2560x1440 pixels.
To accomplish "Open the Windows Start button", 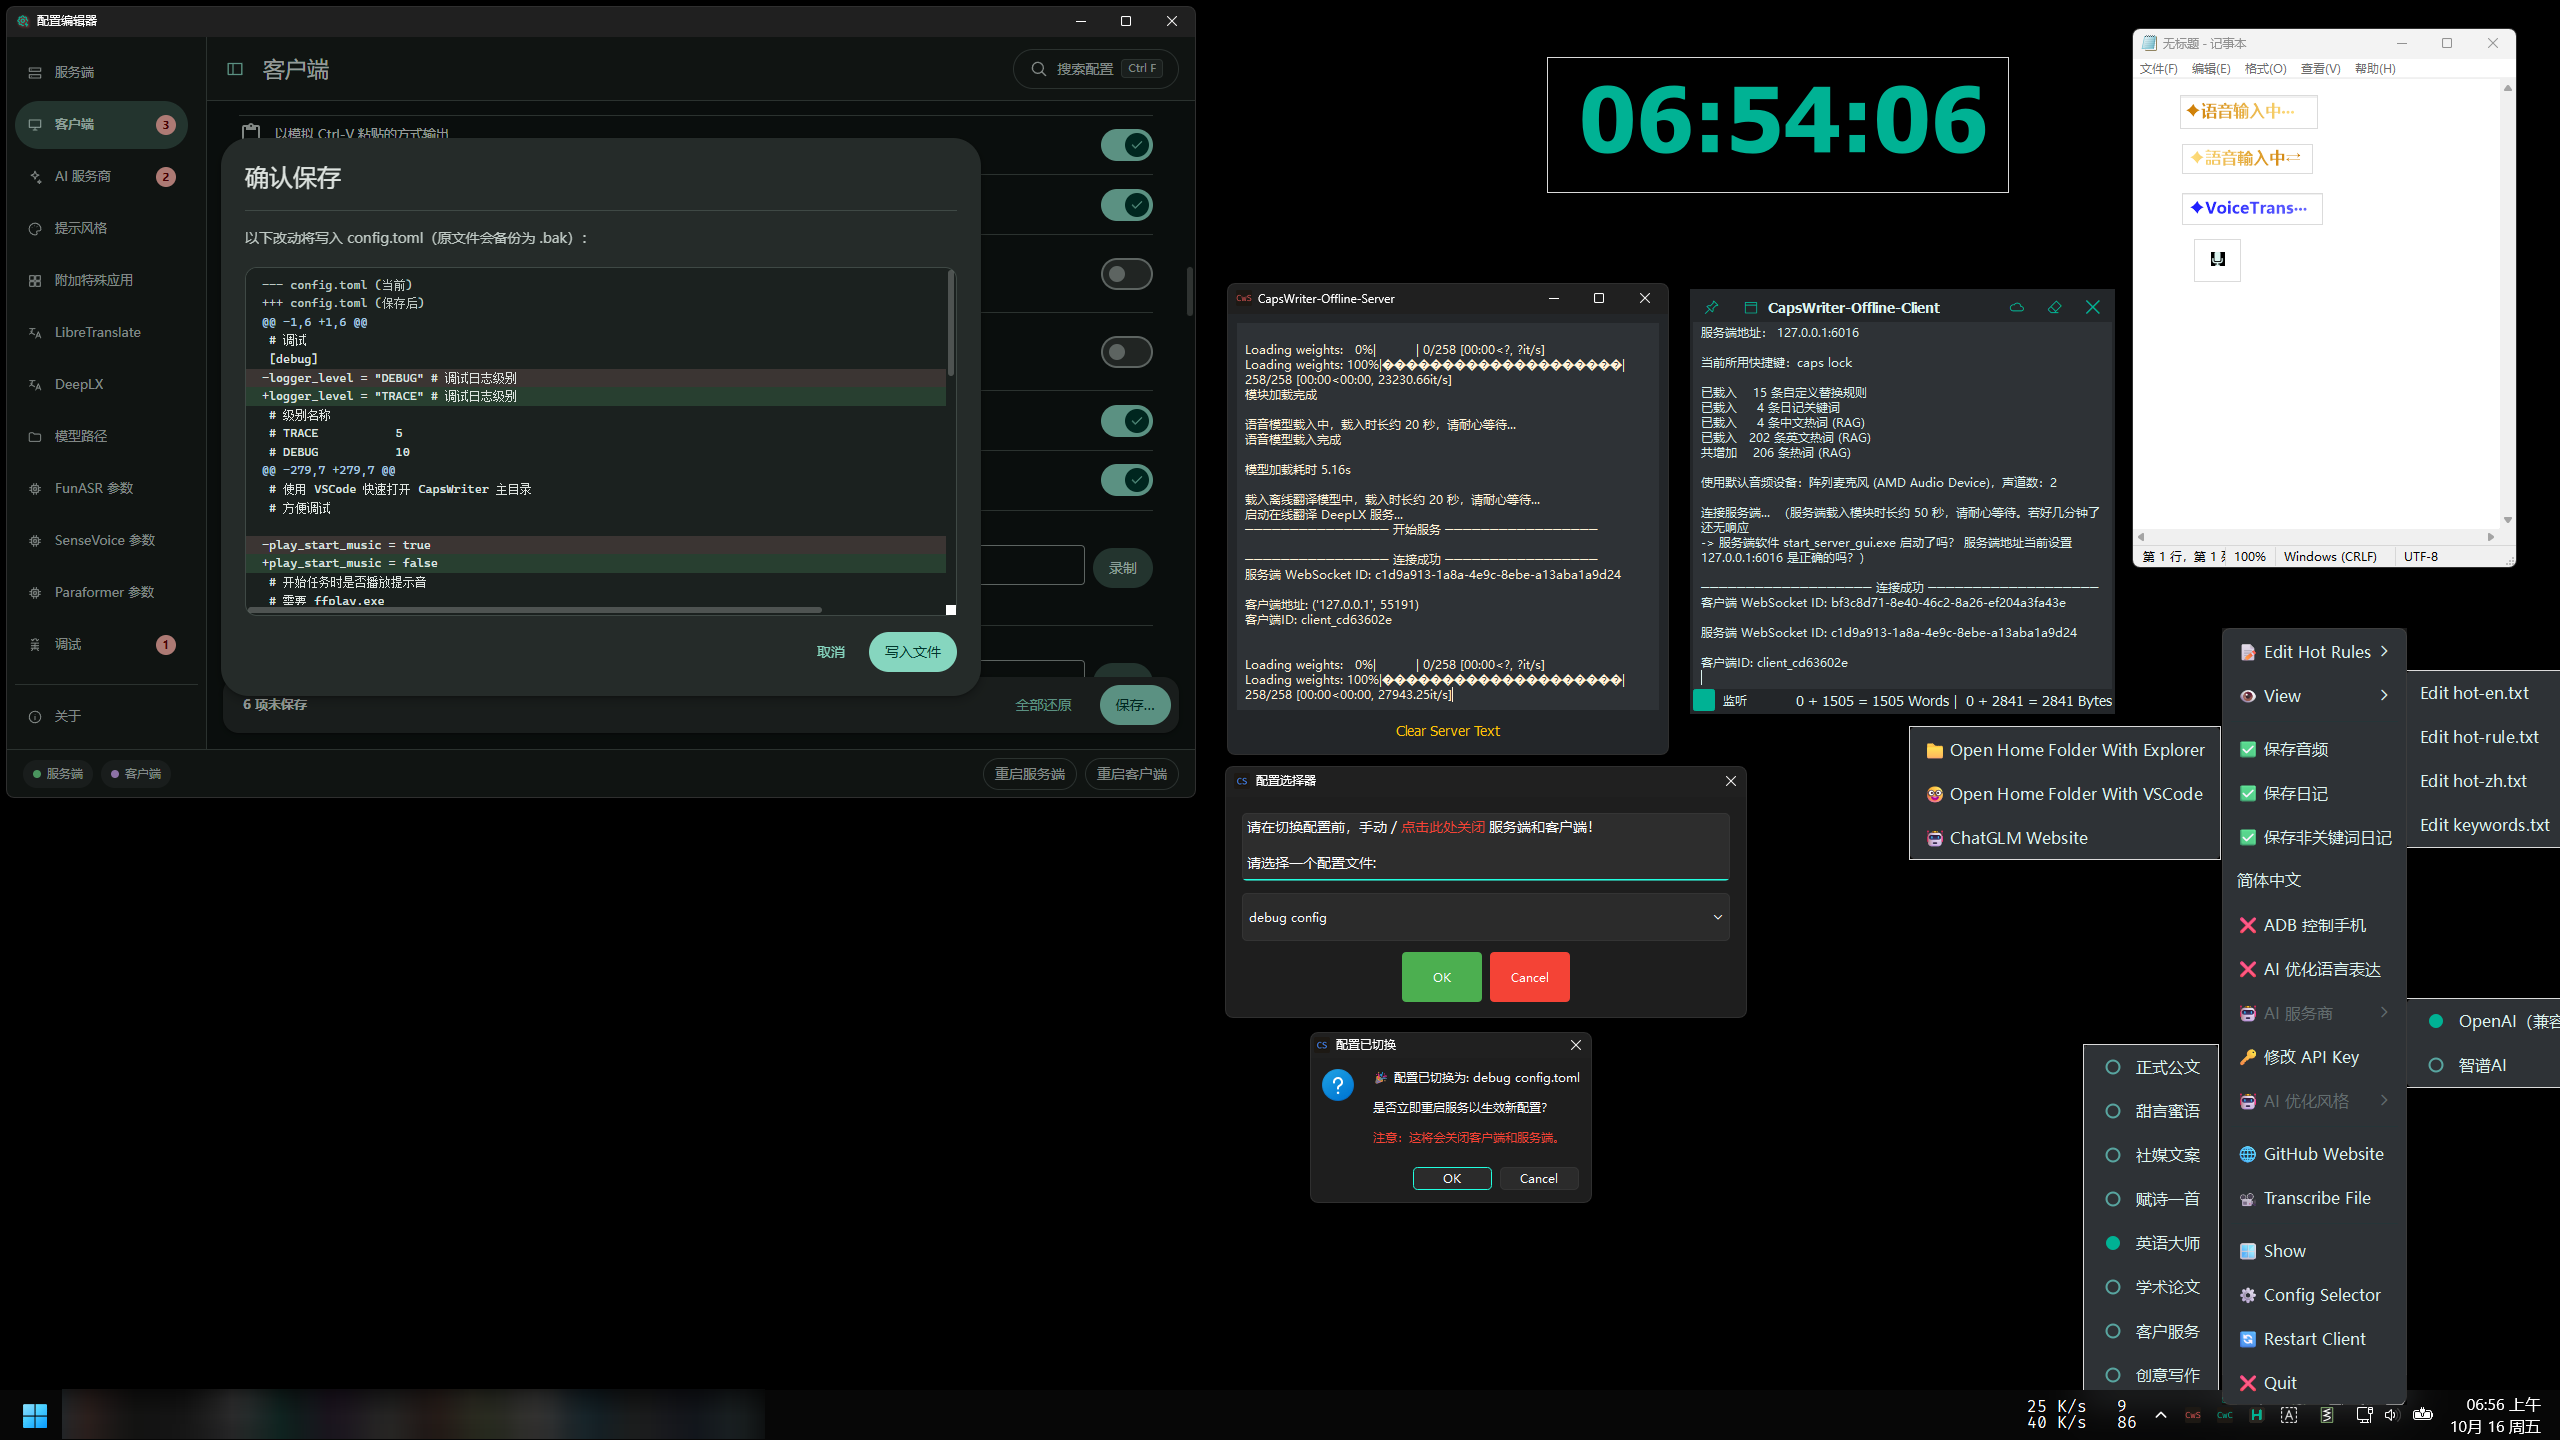I will pos(35,1415).
